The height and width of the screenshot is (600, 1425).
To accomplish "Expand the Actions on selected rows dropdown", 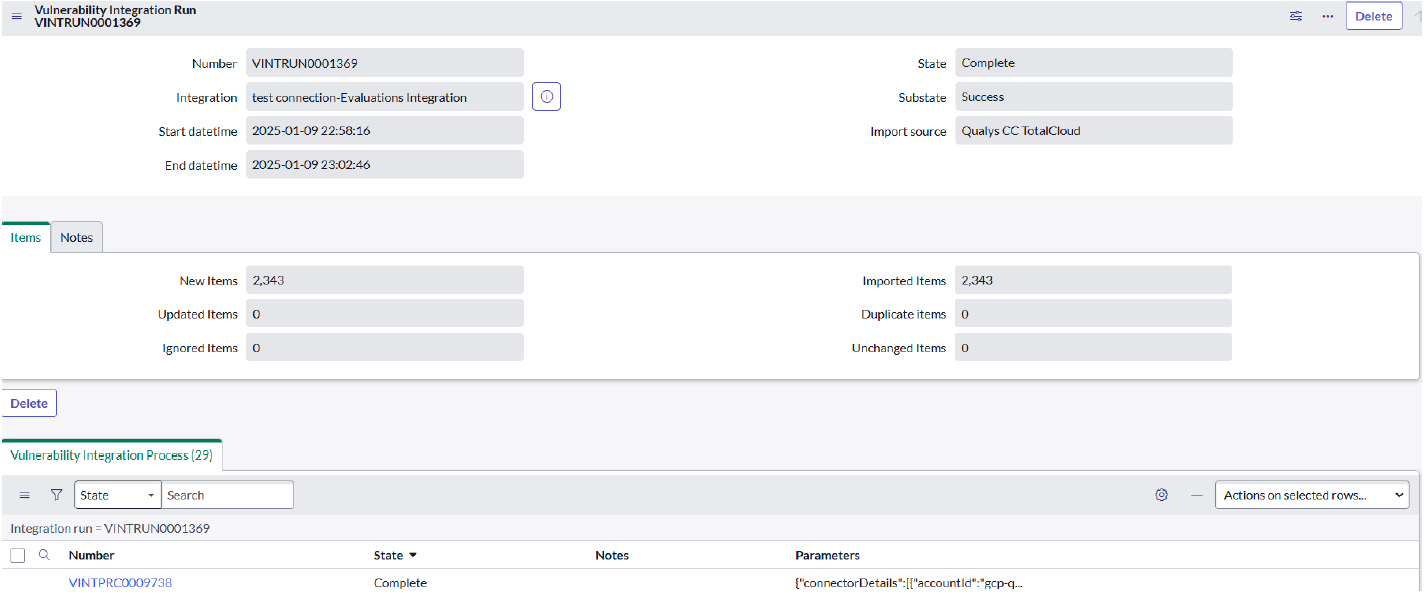I will click(x=1311, y=495).
